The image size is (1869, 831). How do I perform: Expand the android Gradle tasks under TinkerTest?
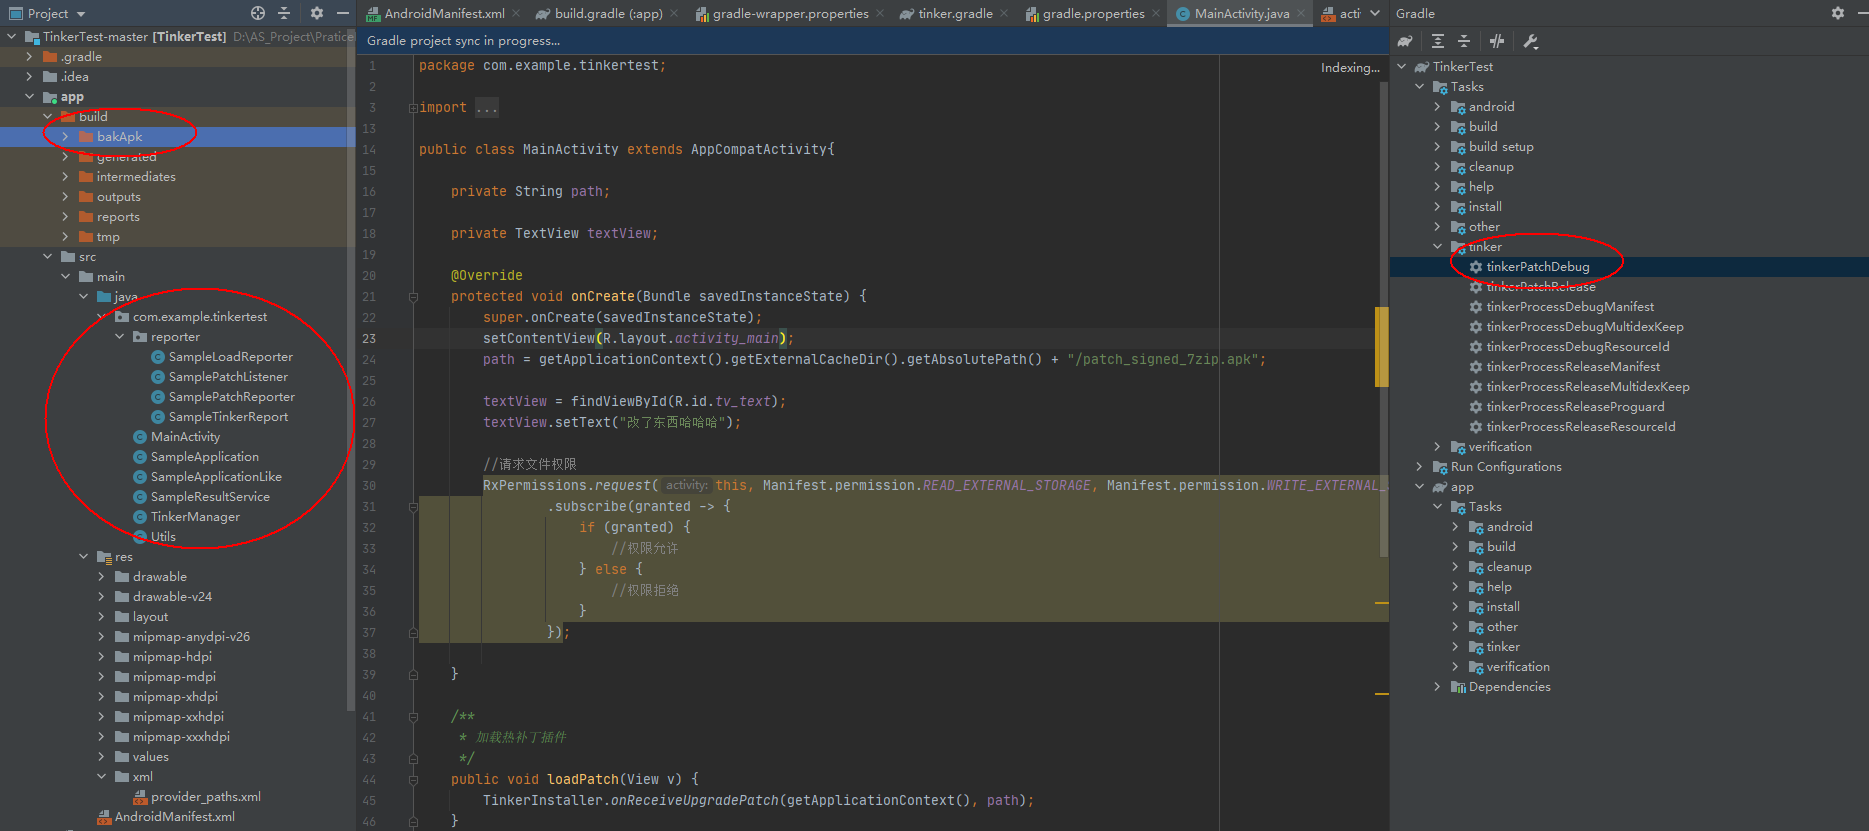pos(1437,107)
